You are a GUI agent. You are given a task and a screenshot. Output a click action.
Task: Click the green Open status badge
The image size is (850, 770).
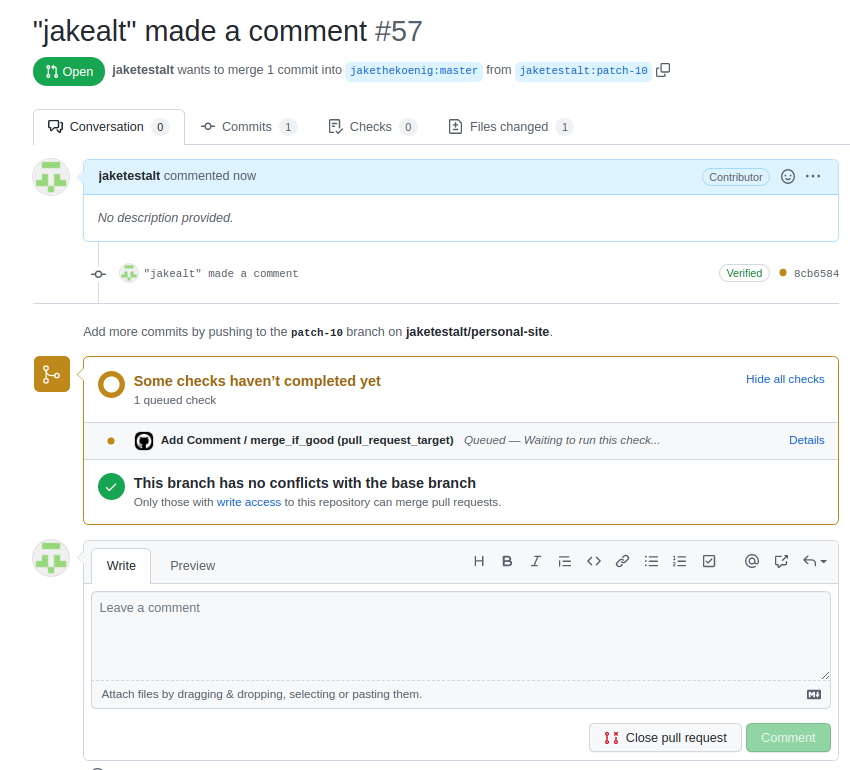(x=69, y=72)
